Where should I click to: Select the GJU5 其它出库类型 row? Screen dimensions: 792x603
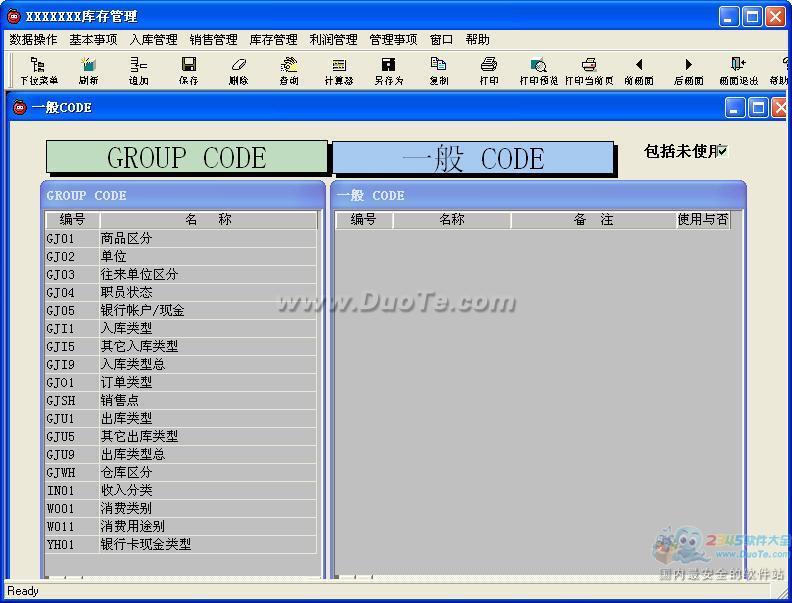pos(181,437)
